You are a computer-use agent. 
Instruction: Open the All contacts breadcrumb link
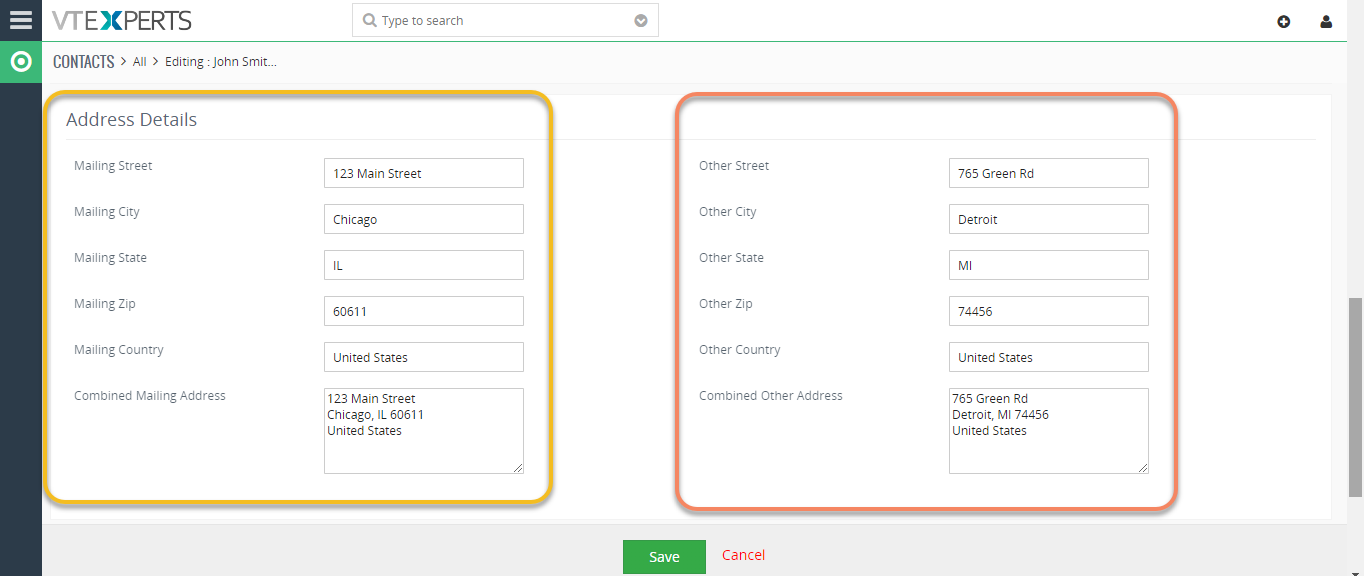(x=140, y=62)
